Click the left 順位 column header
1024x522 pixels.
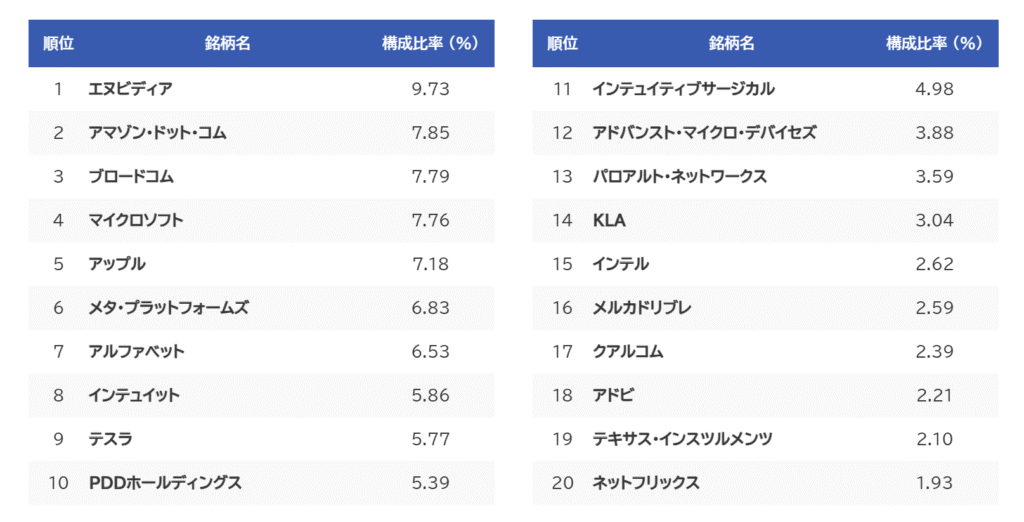click(58, 43)
